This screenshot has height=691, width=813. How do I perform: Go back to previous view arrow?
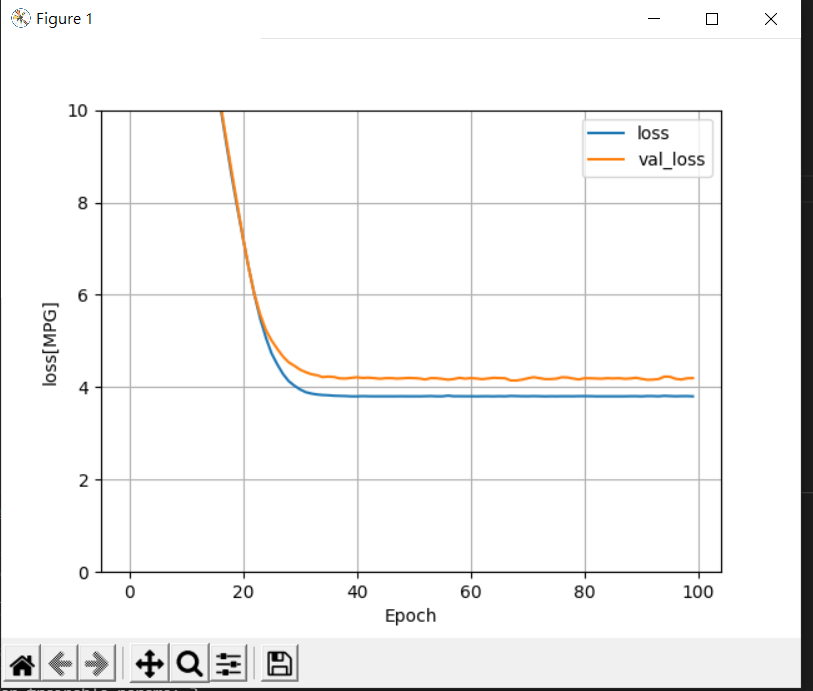click(x=60, y=664)
